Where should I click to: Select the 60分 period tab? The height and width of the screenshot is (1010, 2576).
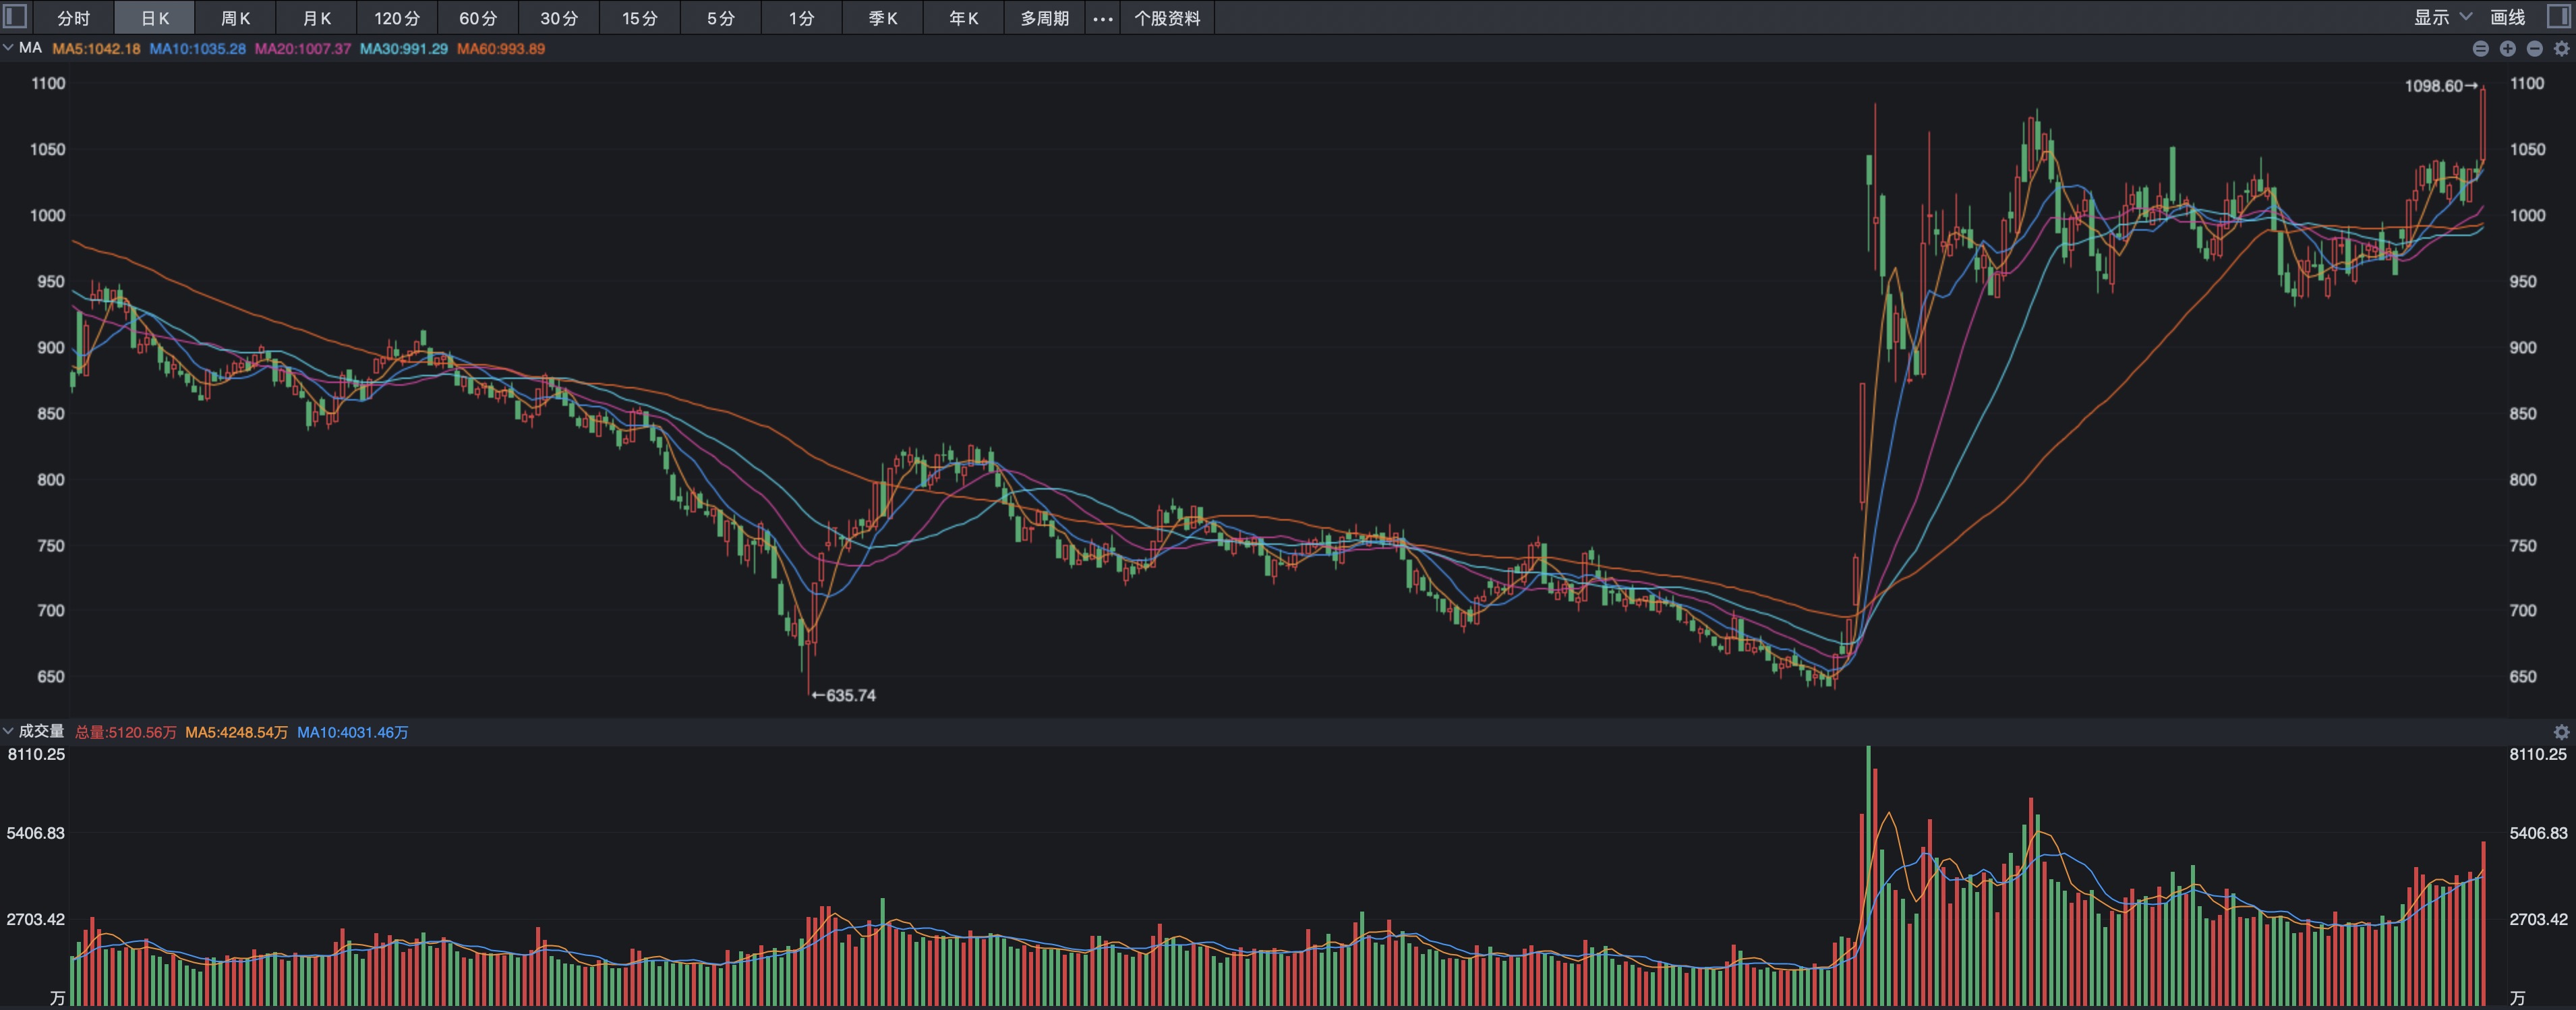click(478, 18)
